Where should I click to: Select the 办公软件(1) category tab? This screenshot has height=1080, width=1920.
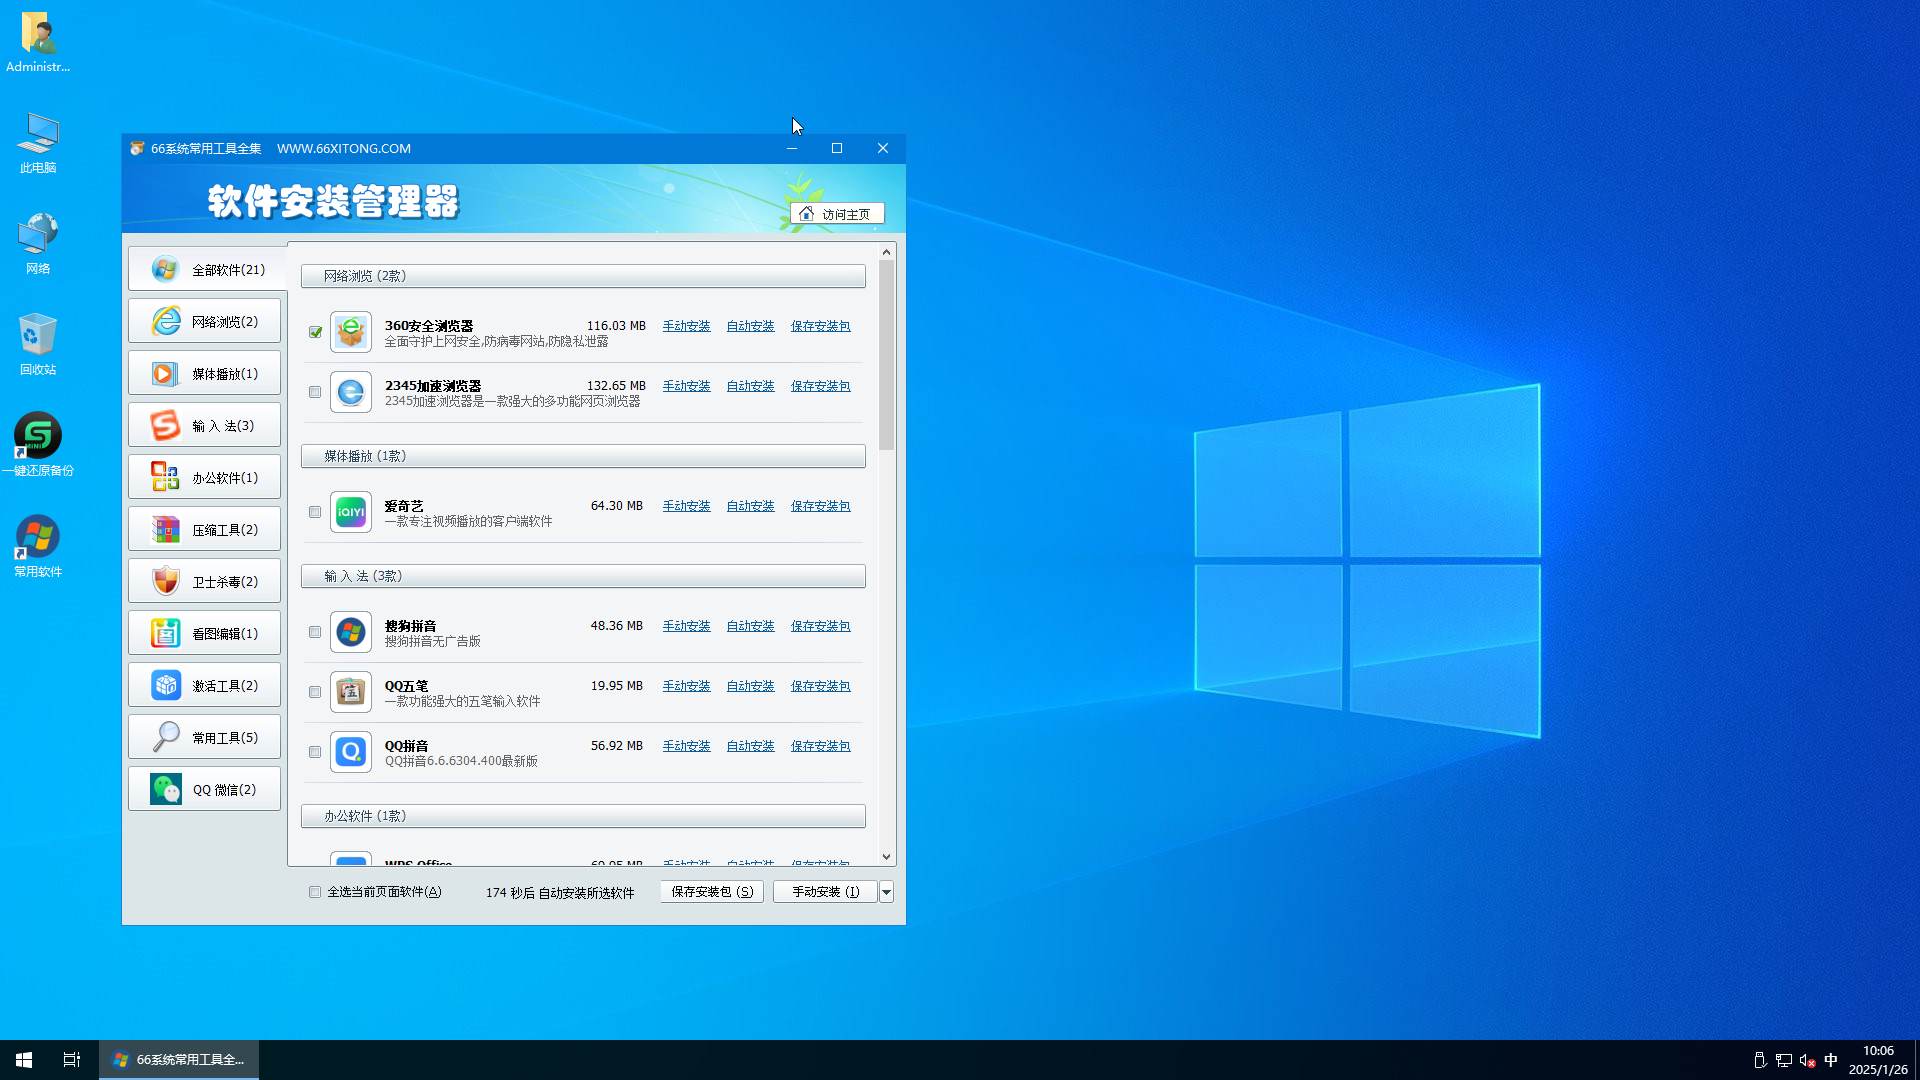pyautogui.click(x=204, y=477)
